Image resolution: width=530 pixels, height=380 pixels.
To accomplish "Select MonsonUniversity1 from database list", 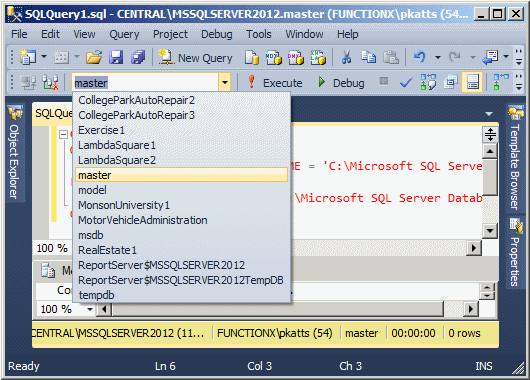I will point(182,205).
